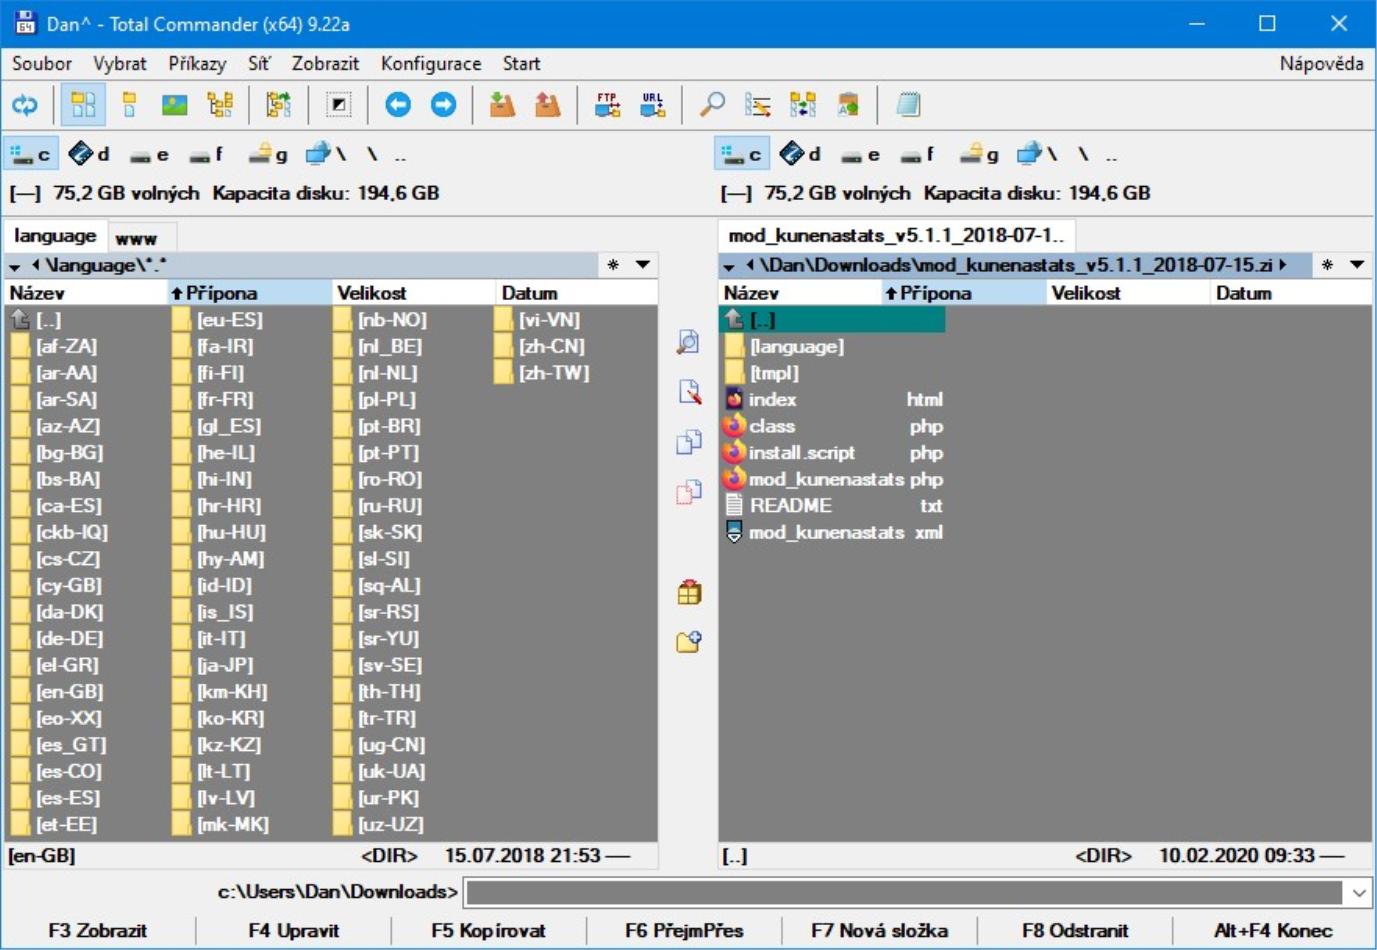Go forward with the blue right arrow
Viewport: 1377px width, 950px height.
pos(443,105)
